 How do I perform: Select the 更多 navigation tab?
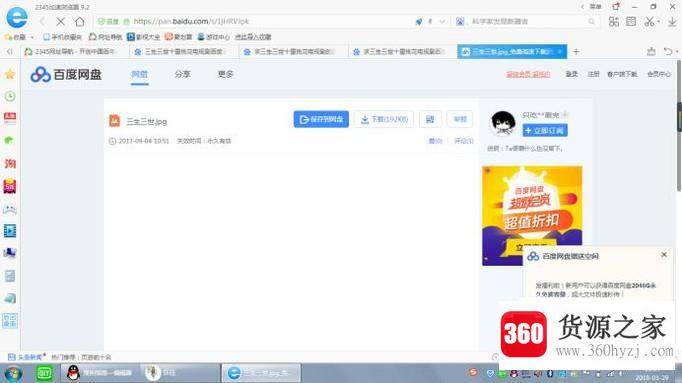pos(225,74)
